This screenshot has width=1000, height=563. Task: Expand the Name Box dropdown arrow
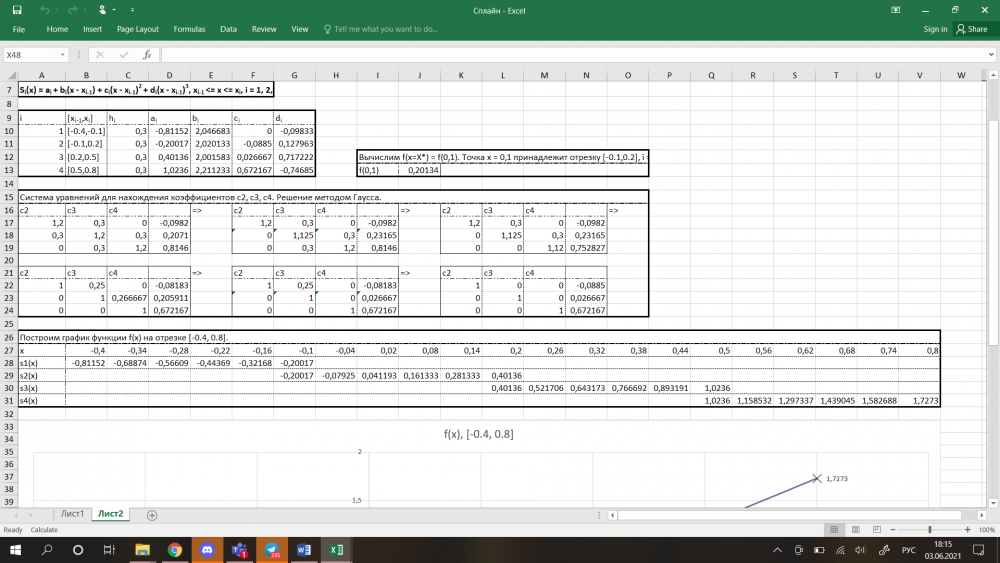click(62, 55)
